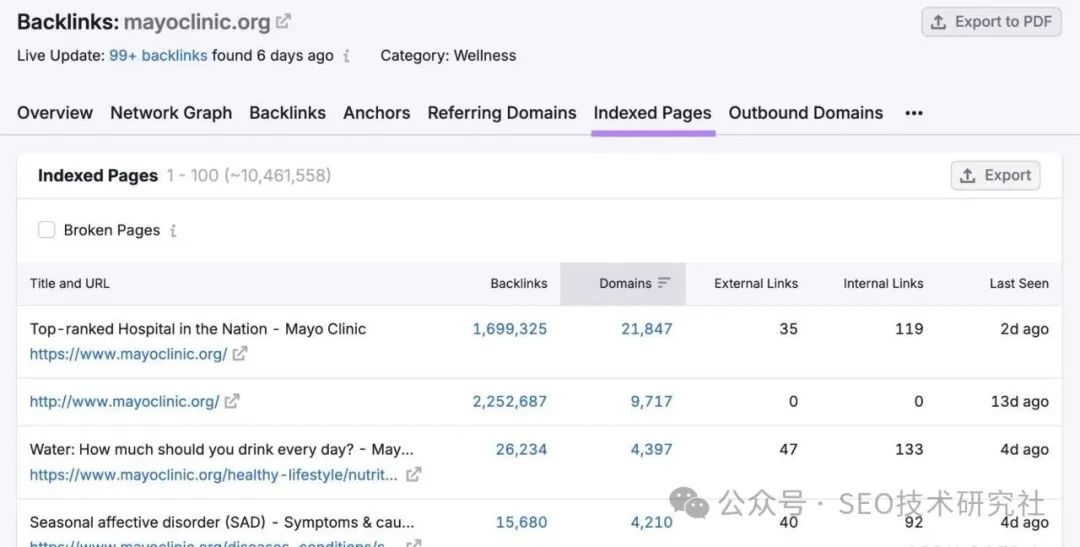Click the Title and URL column header
The height and width of the screenshot is (547, 1080).
pyautogui.click(x=70, y=283)
